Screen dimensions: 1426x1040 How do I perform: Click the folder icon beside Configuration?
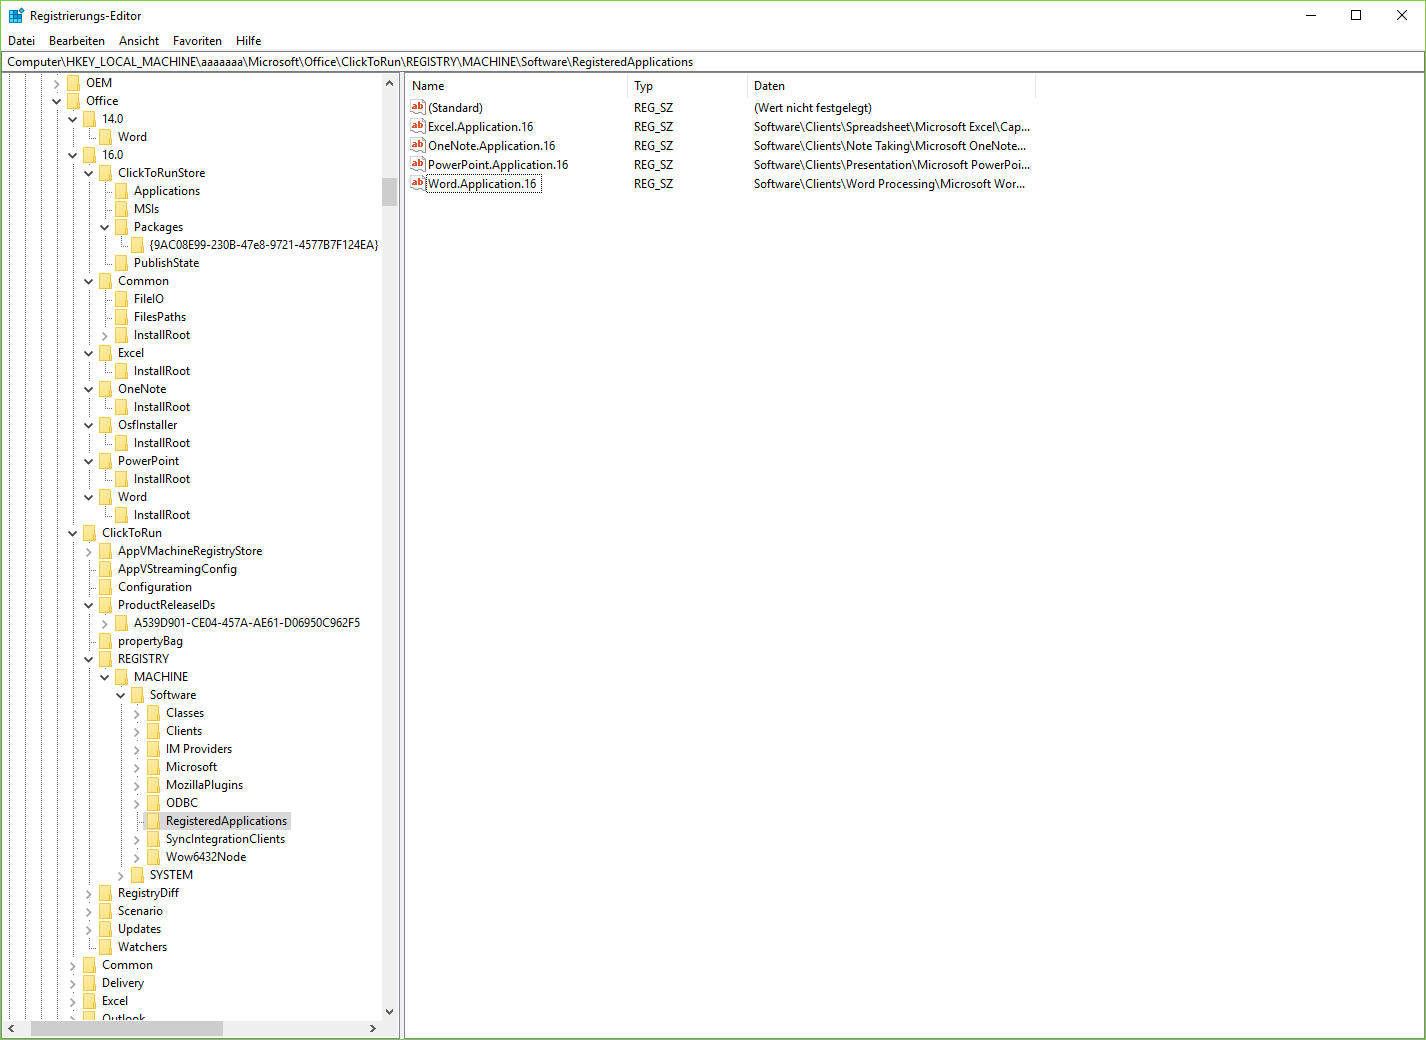[105, 587]
